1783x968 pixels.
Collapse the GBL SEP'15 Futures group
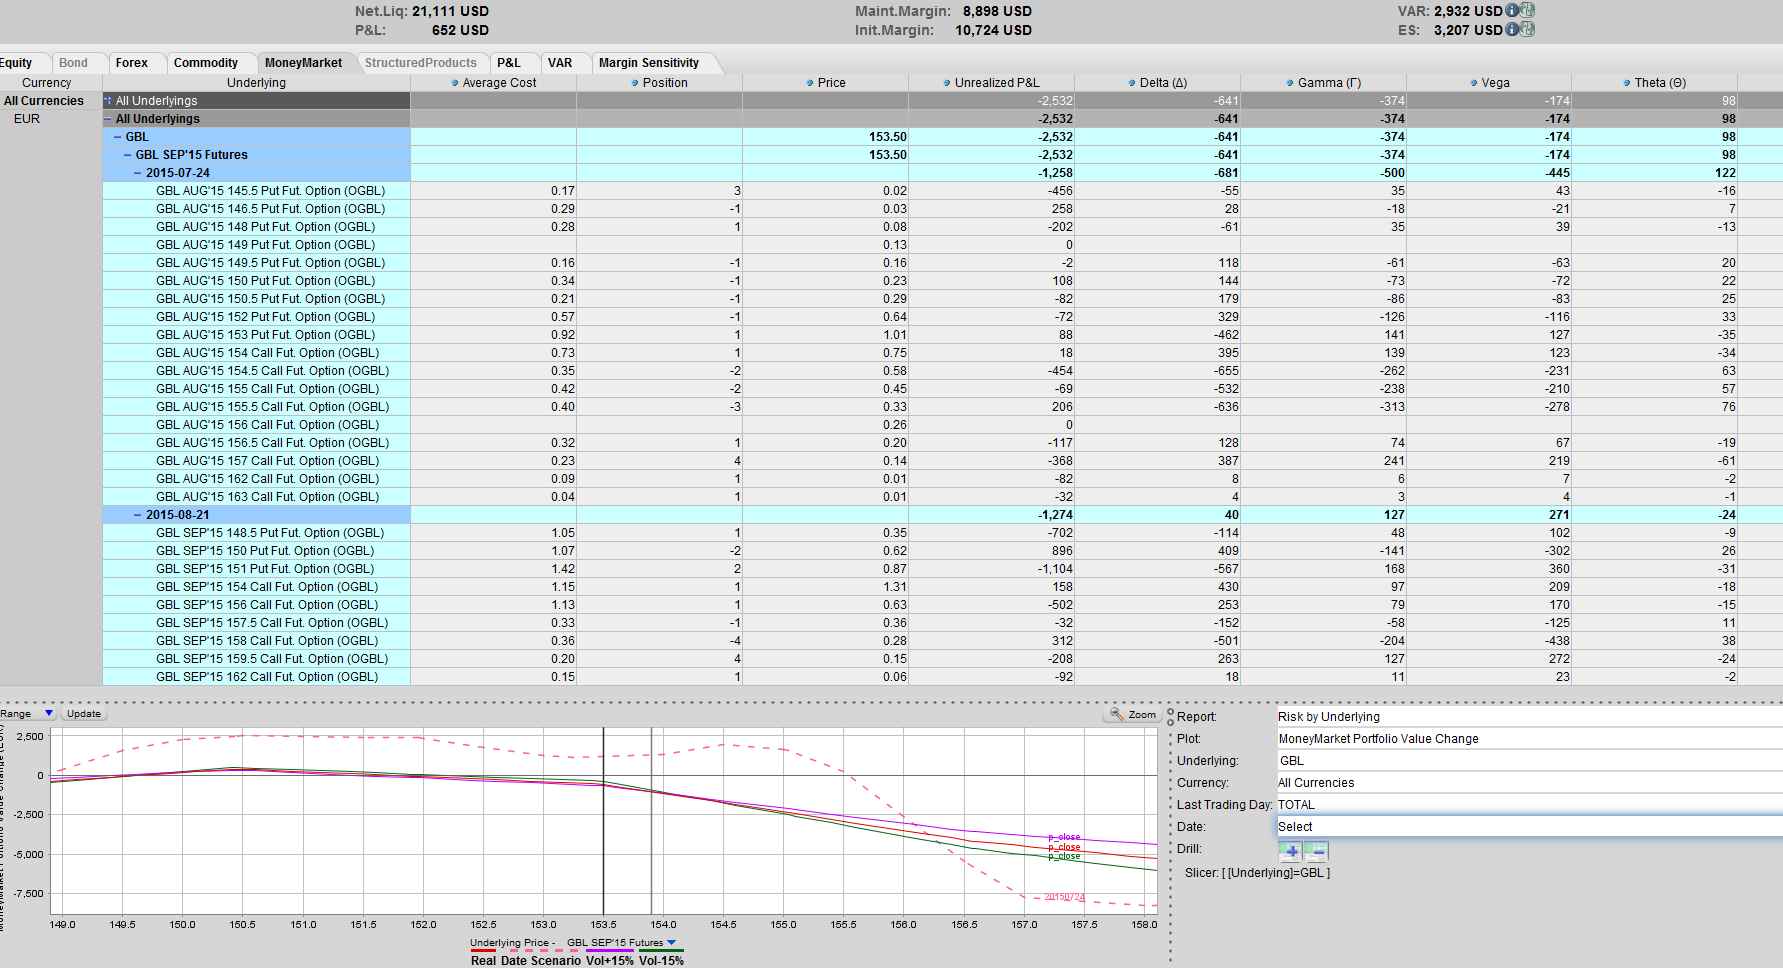pos(128,155)
